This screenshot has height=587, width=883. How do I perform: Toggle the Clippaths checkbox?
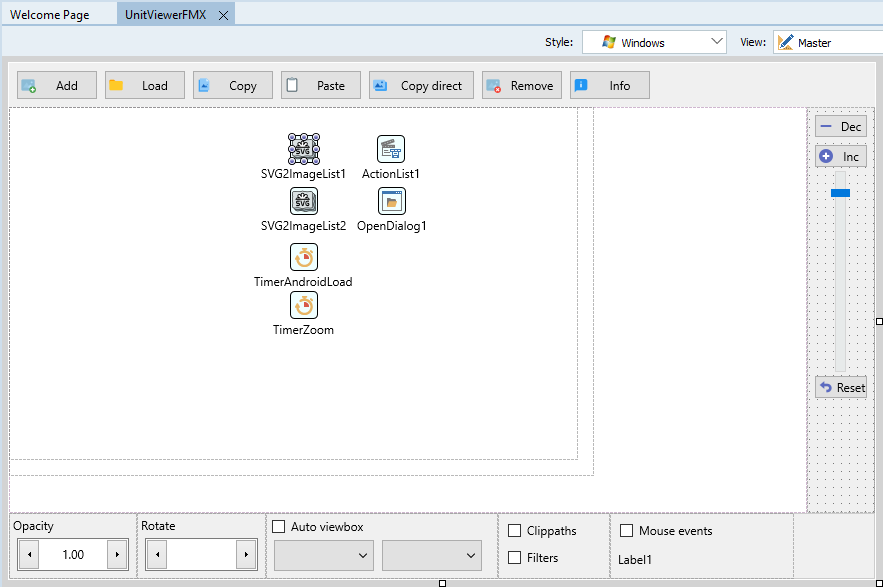[x=515, y=531]
